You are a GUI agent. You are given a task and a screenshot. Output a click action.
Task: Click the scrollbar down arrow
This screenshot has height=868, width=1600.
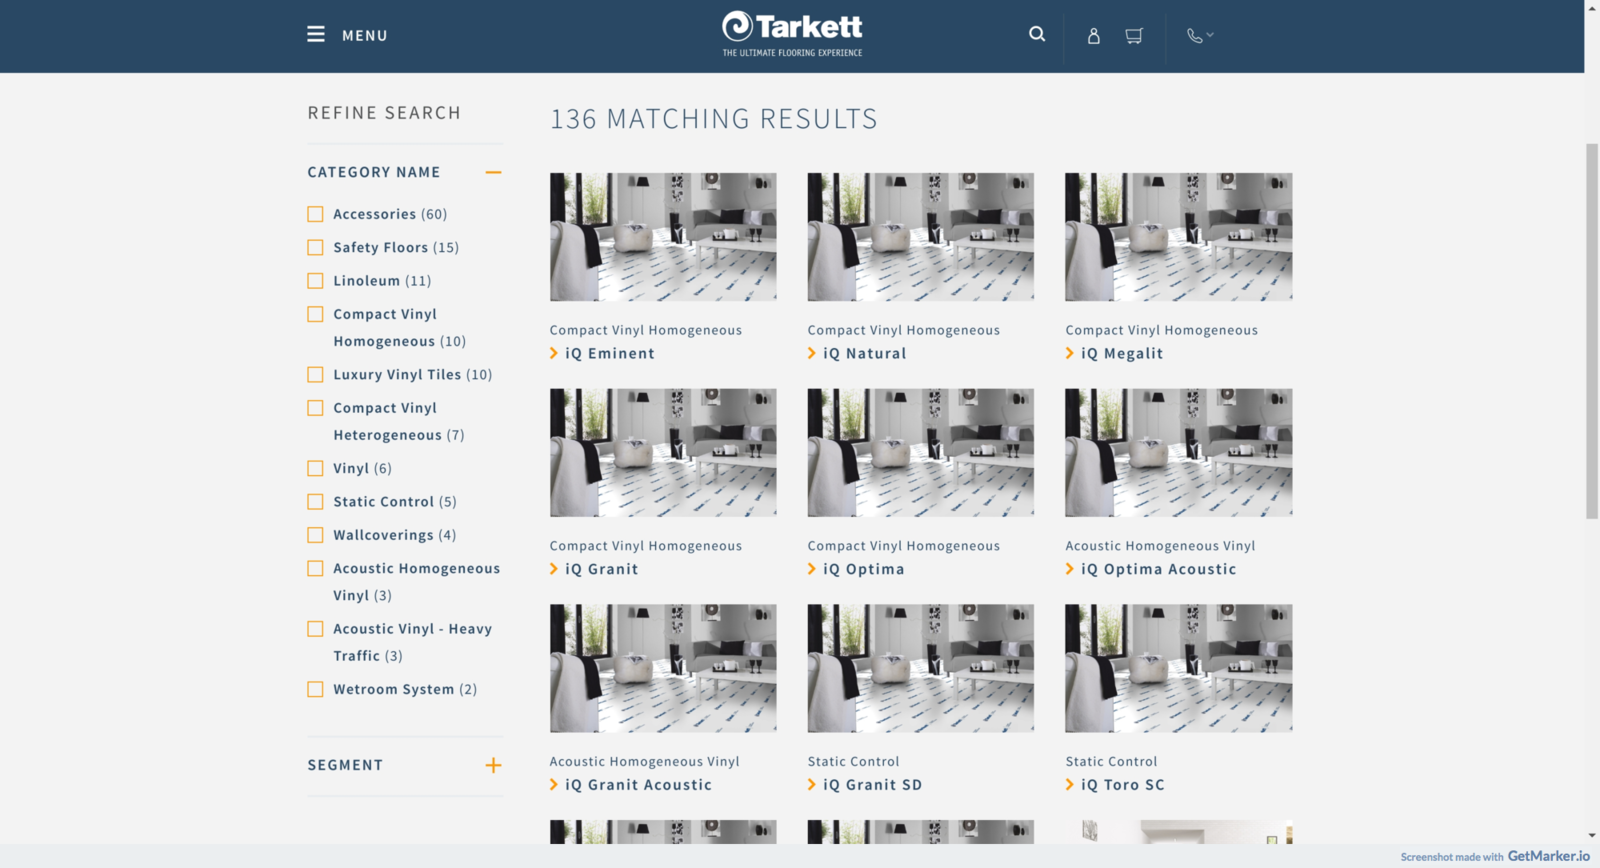[1592, 835]
